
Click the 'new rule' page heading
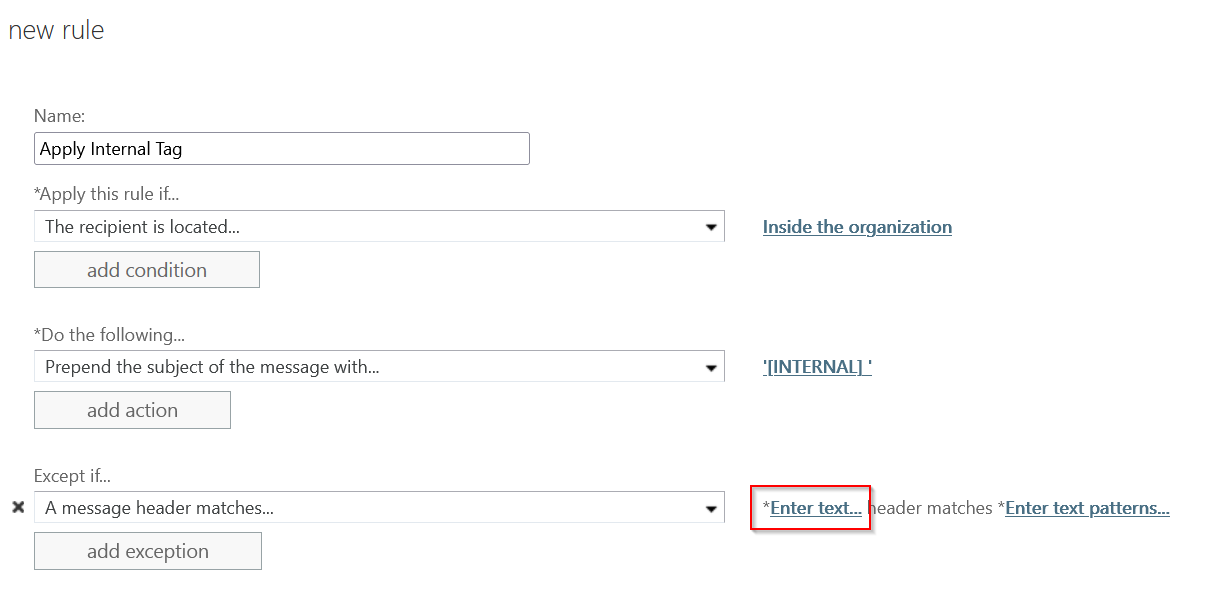[x=56, y=31]
